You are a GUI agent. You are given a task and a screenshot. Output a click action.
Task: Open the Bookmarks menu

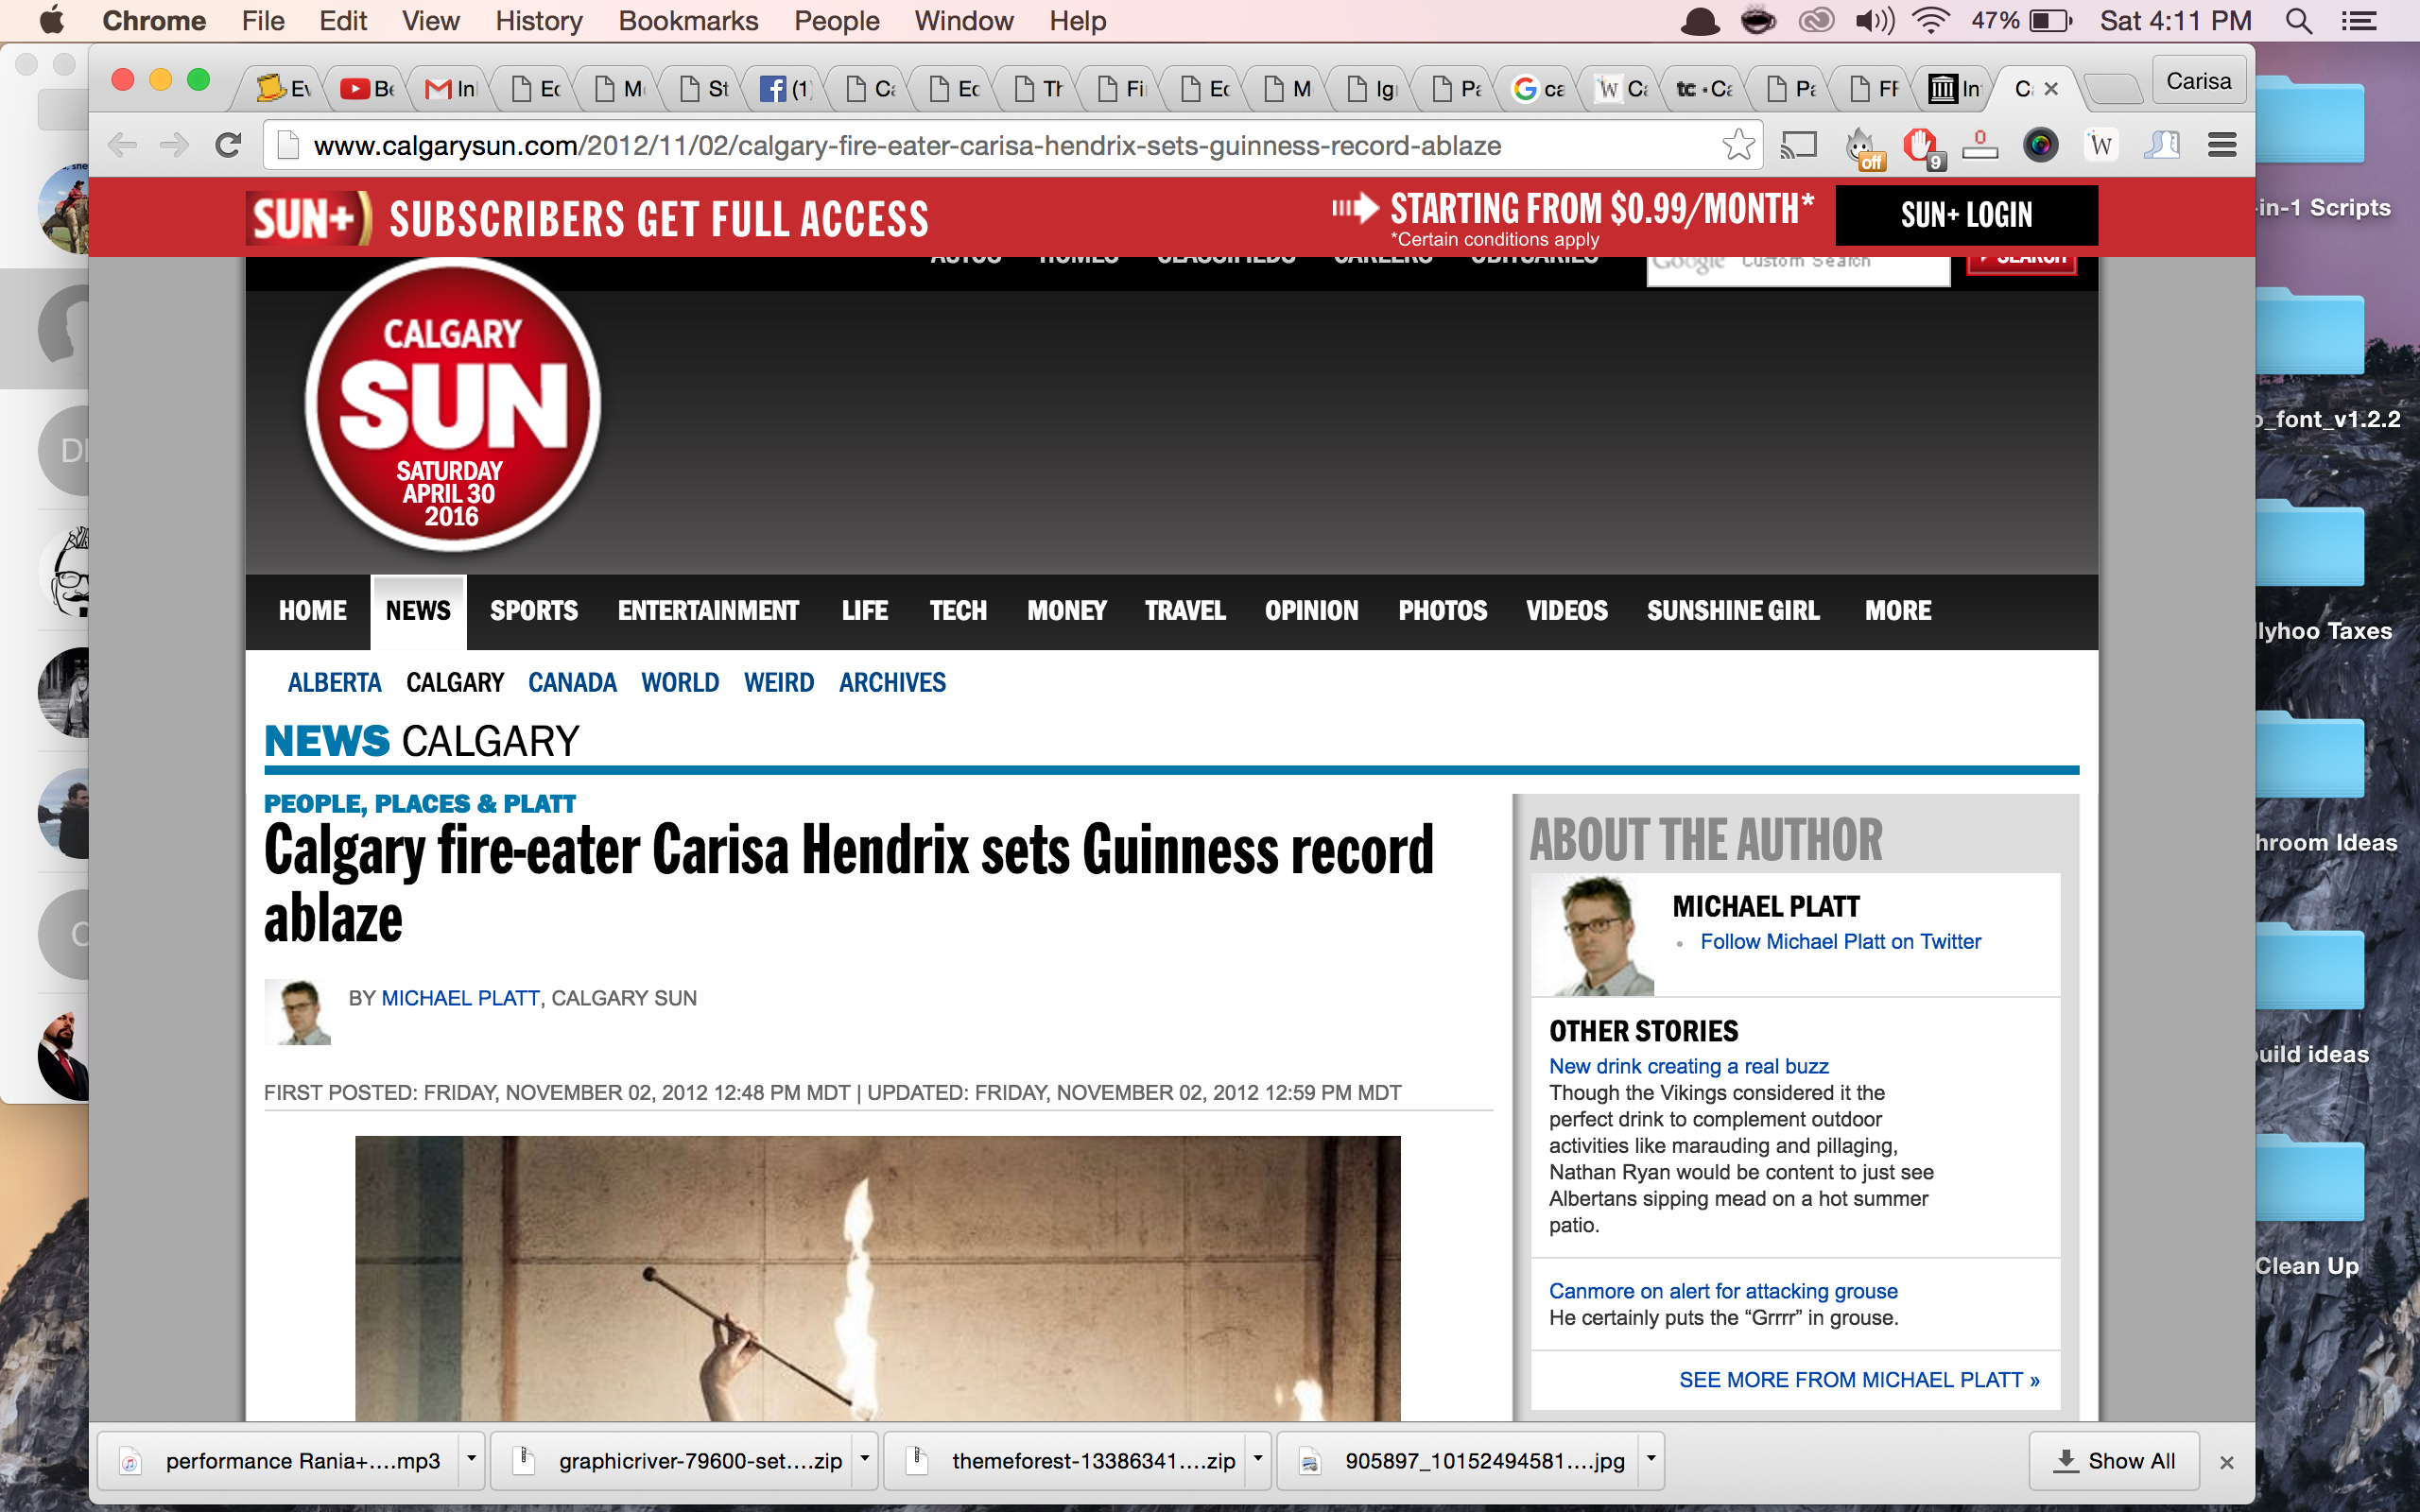point(688,21)
